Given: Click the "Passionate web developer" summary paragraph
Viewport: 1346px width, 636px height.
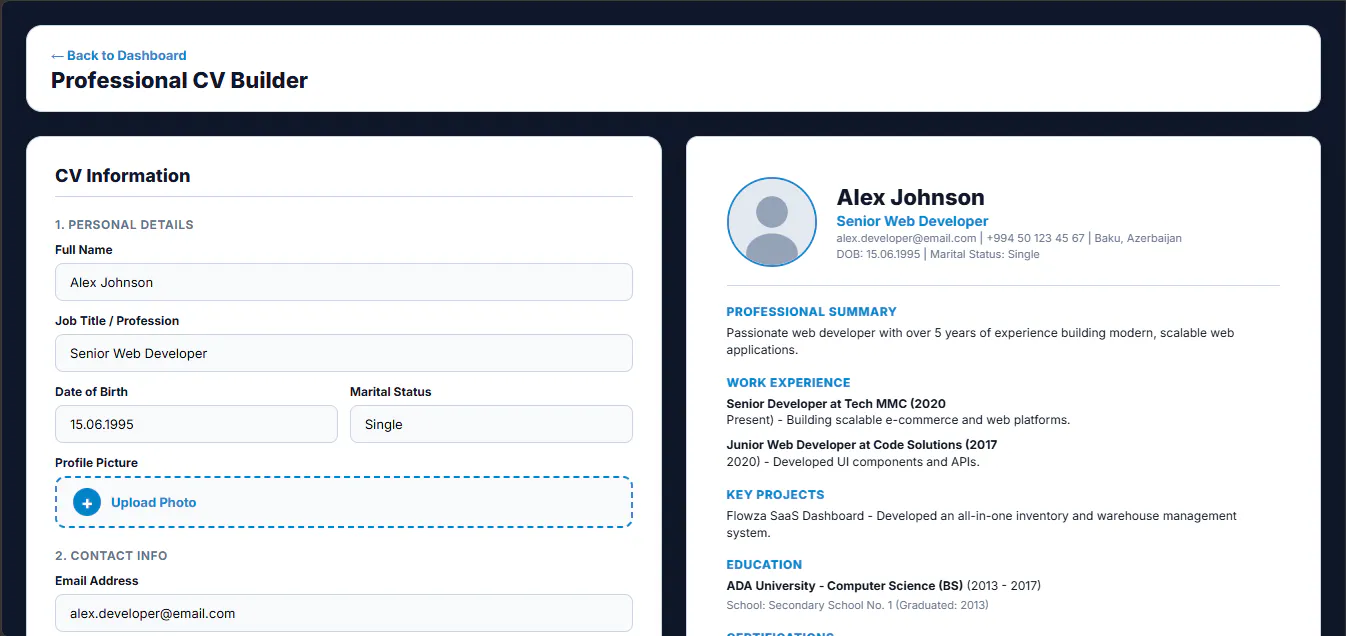Looking at the screenshot, I should 980,341.
